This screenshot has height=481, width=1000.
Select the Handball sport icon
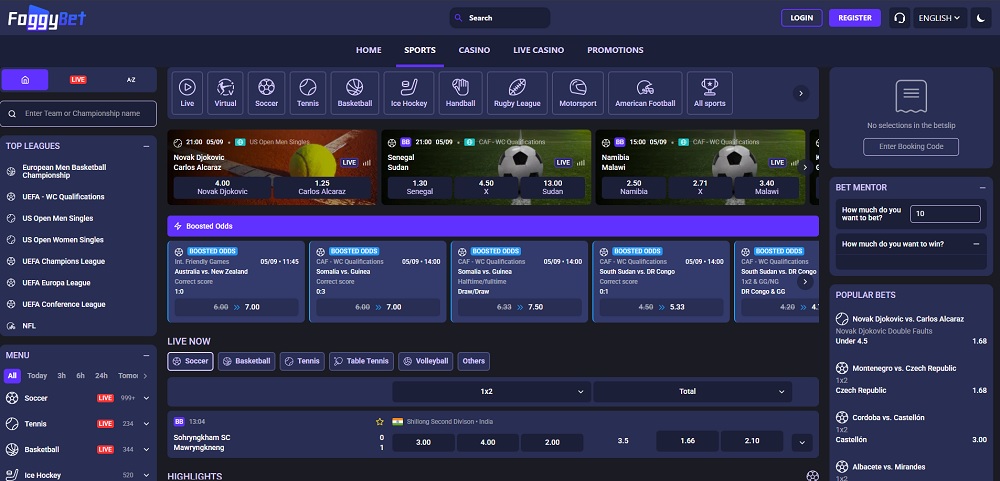[461, 91]
